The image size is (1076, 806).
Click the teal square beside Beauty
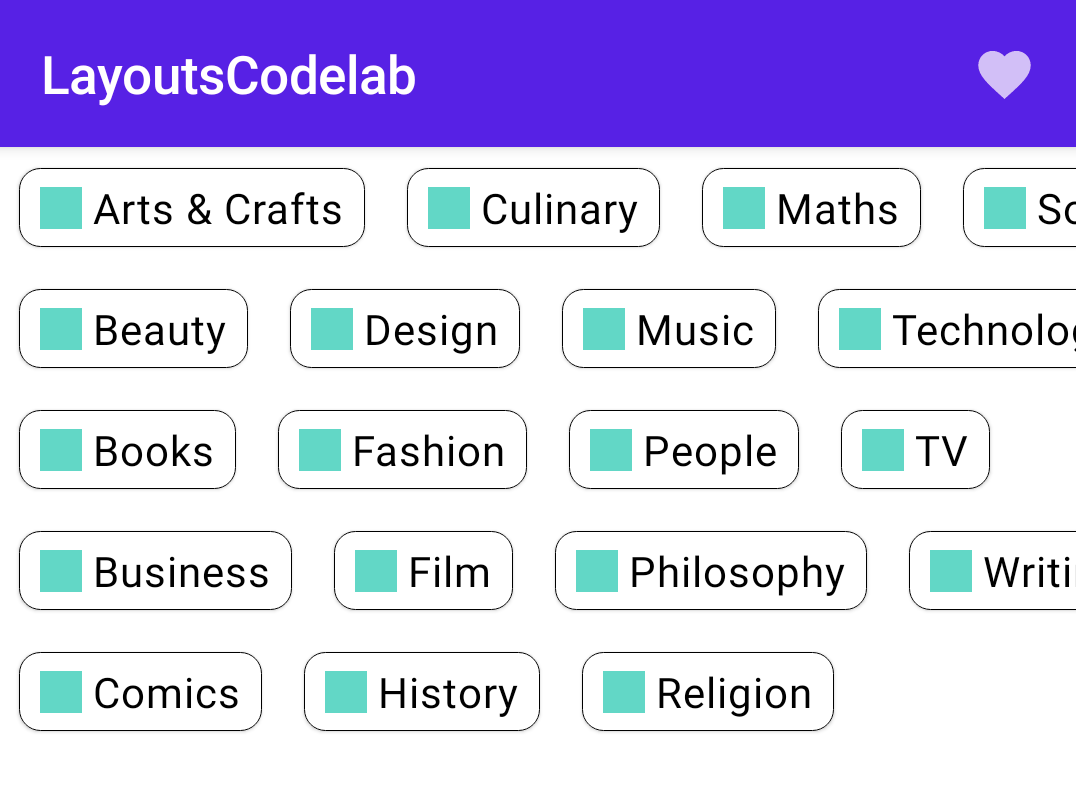pyautogui.click(x=61, y=329)
